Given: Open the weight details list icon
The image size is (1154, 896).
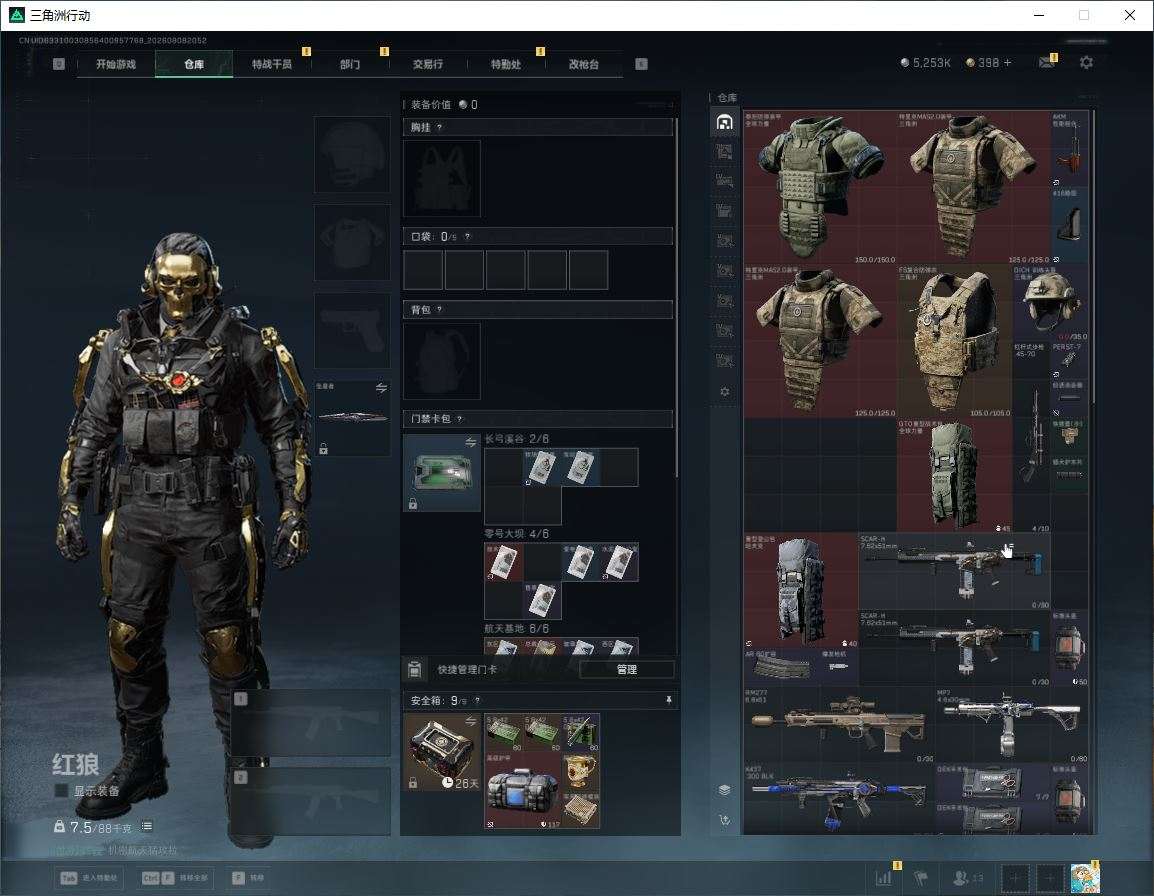Looking at the screenshot, I should (146, 826).
